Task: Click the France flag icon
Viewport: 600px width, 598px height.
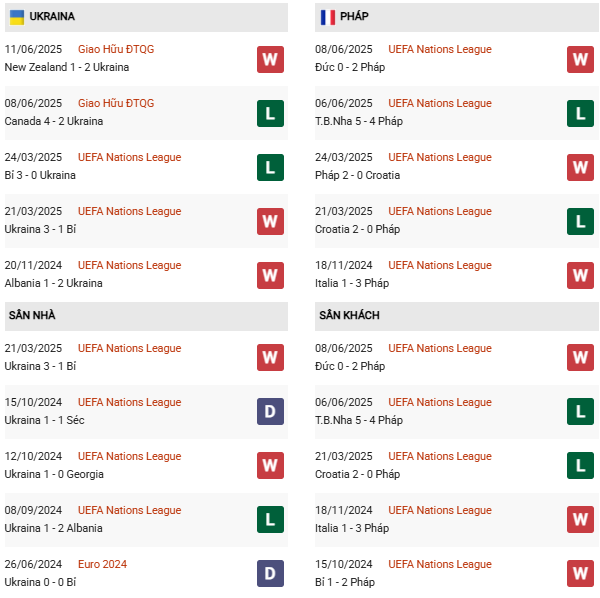Action: 327,17
